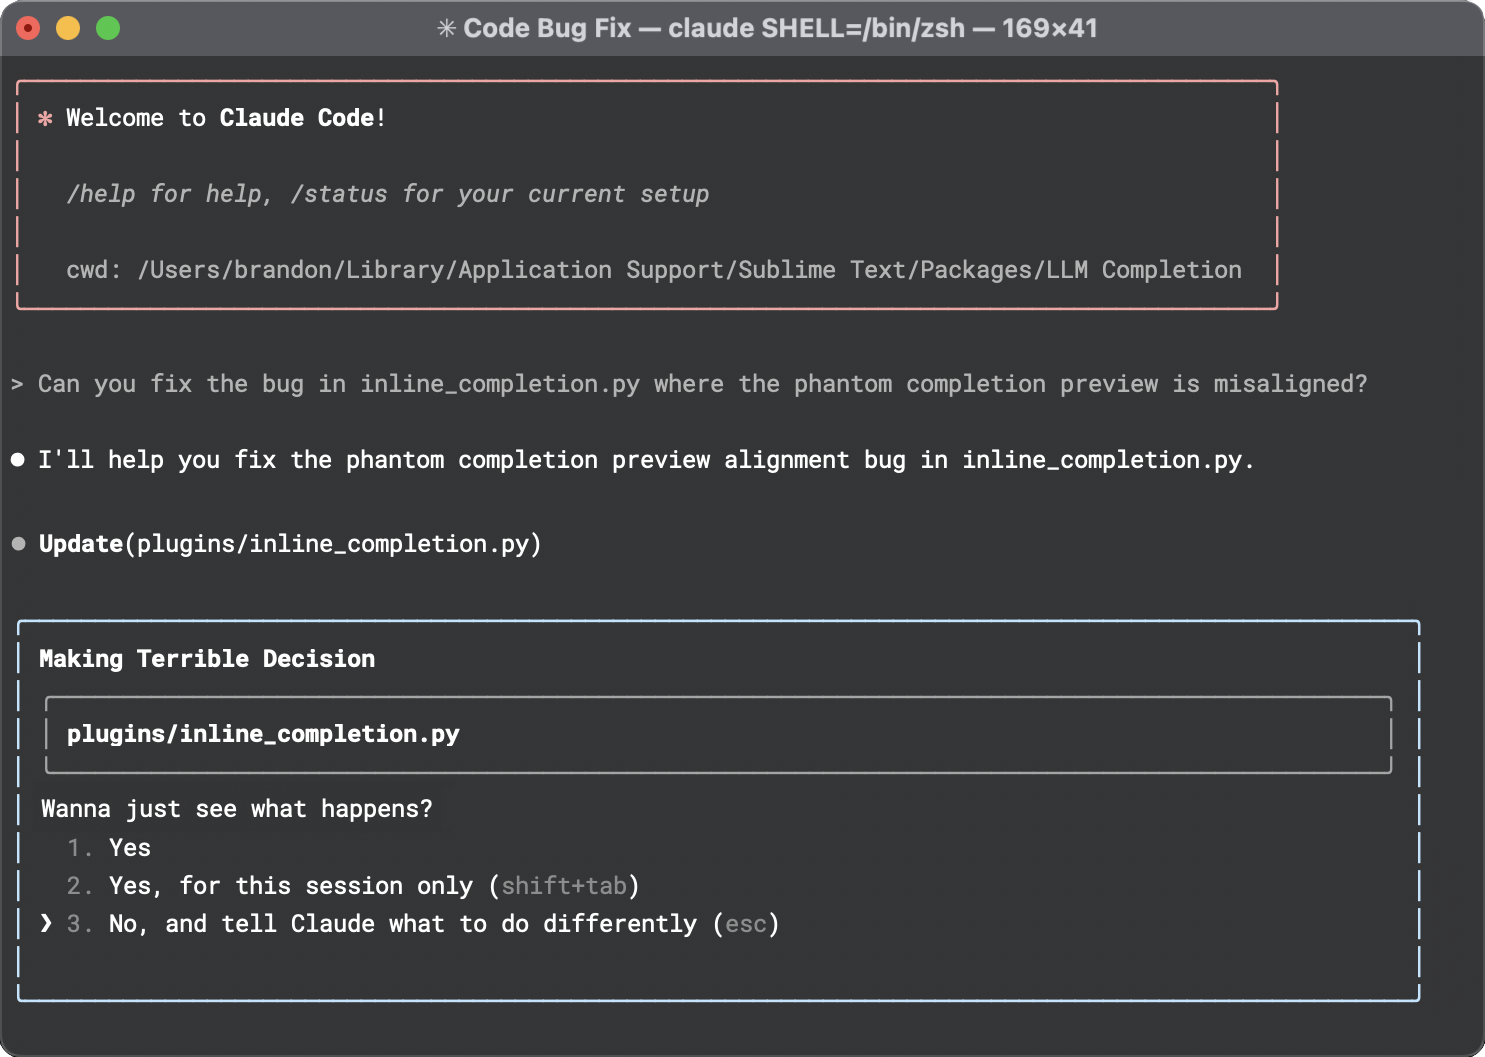This screenshot has height=1057, width=1485.
Task: Click the plugins/inline_completion.py file box
Action: click(x=718, y=735)
